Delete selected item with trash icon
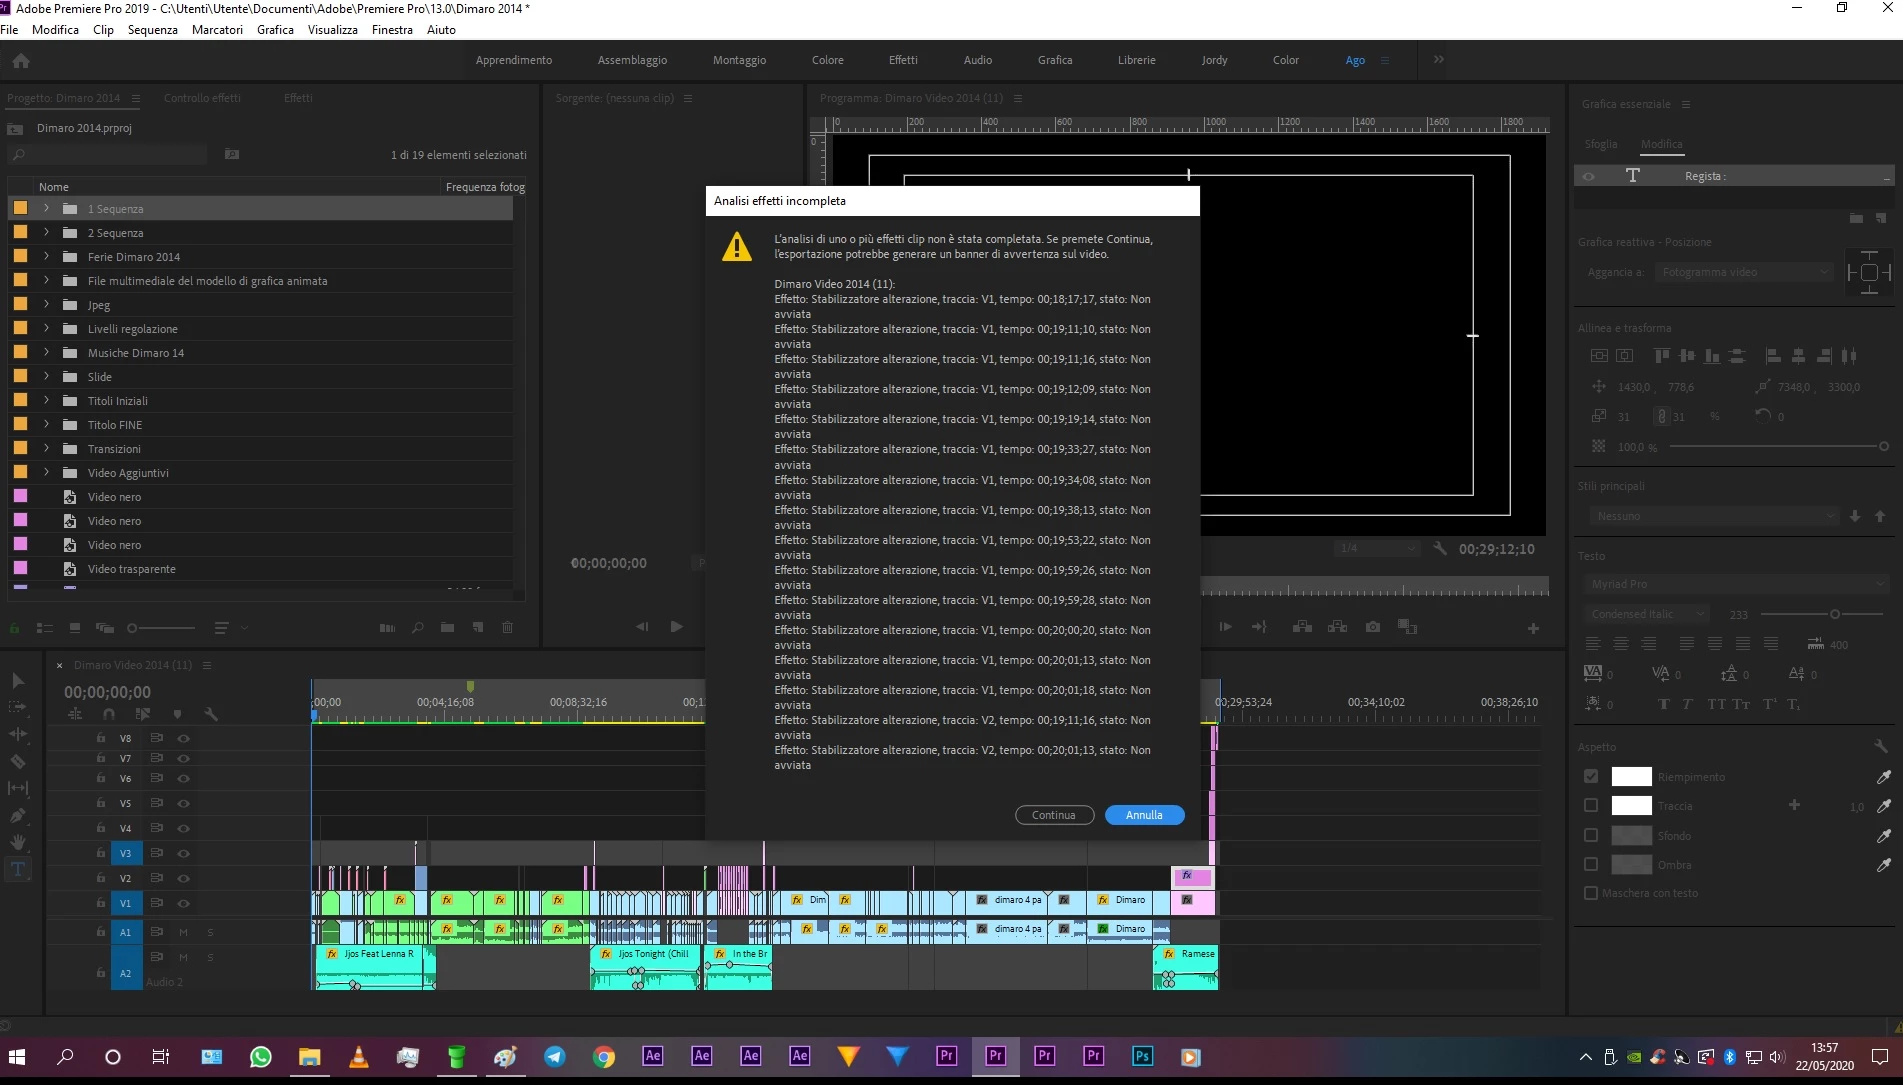 (507, 628)
